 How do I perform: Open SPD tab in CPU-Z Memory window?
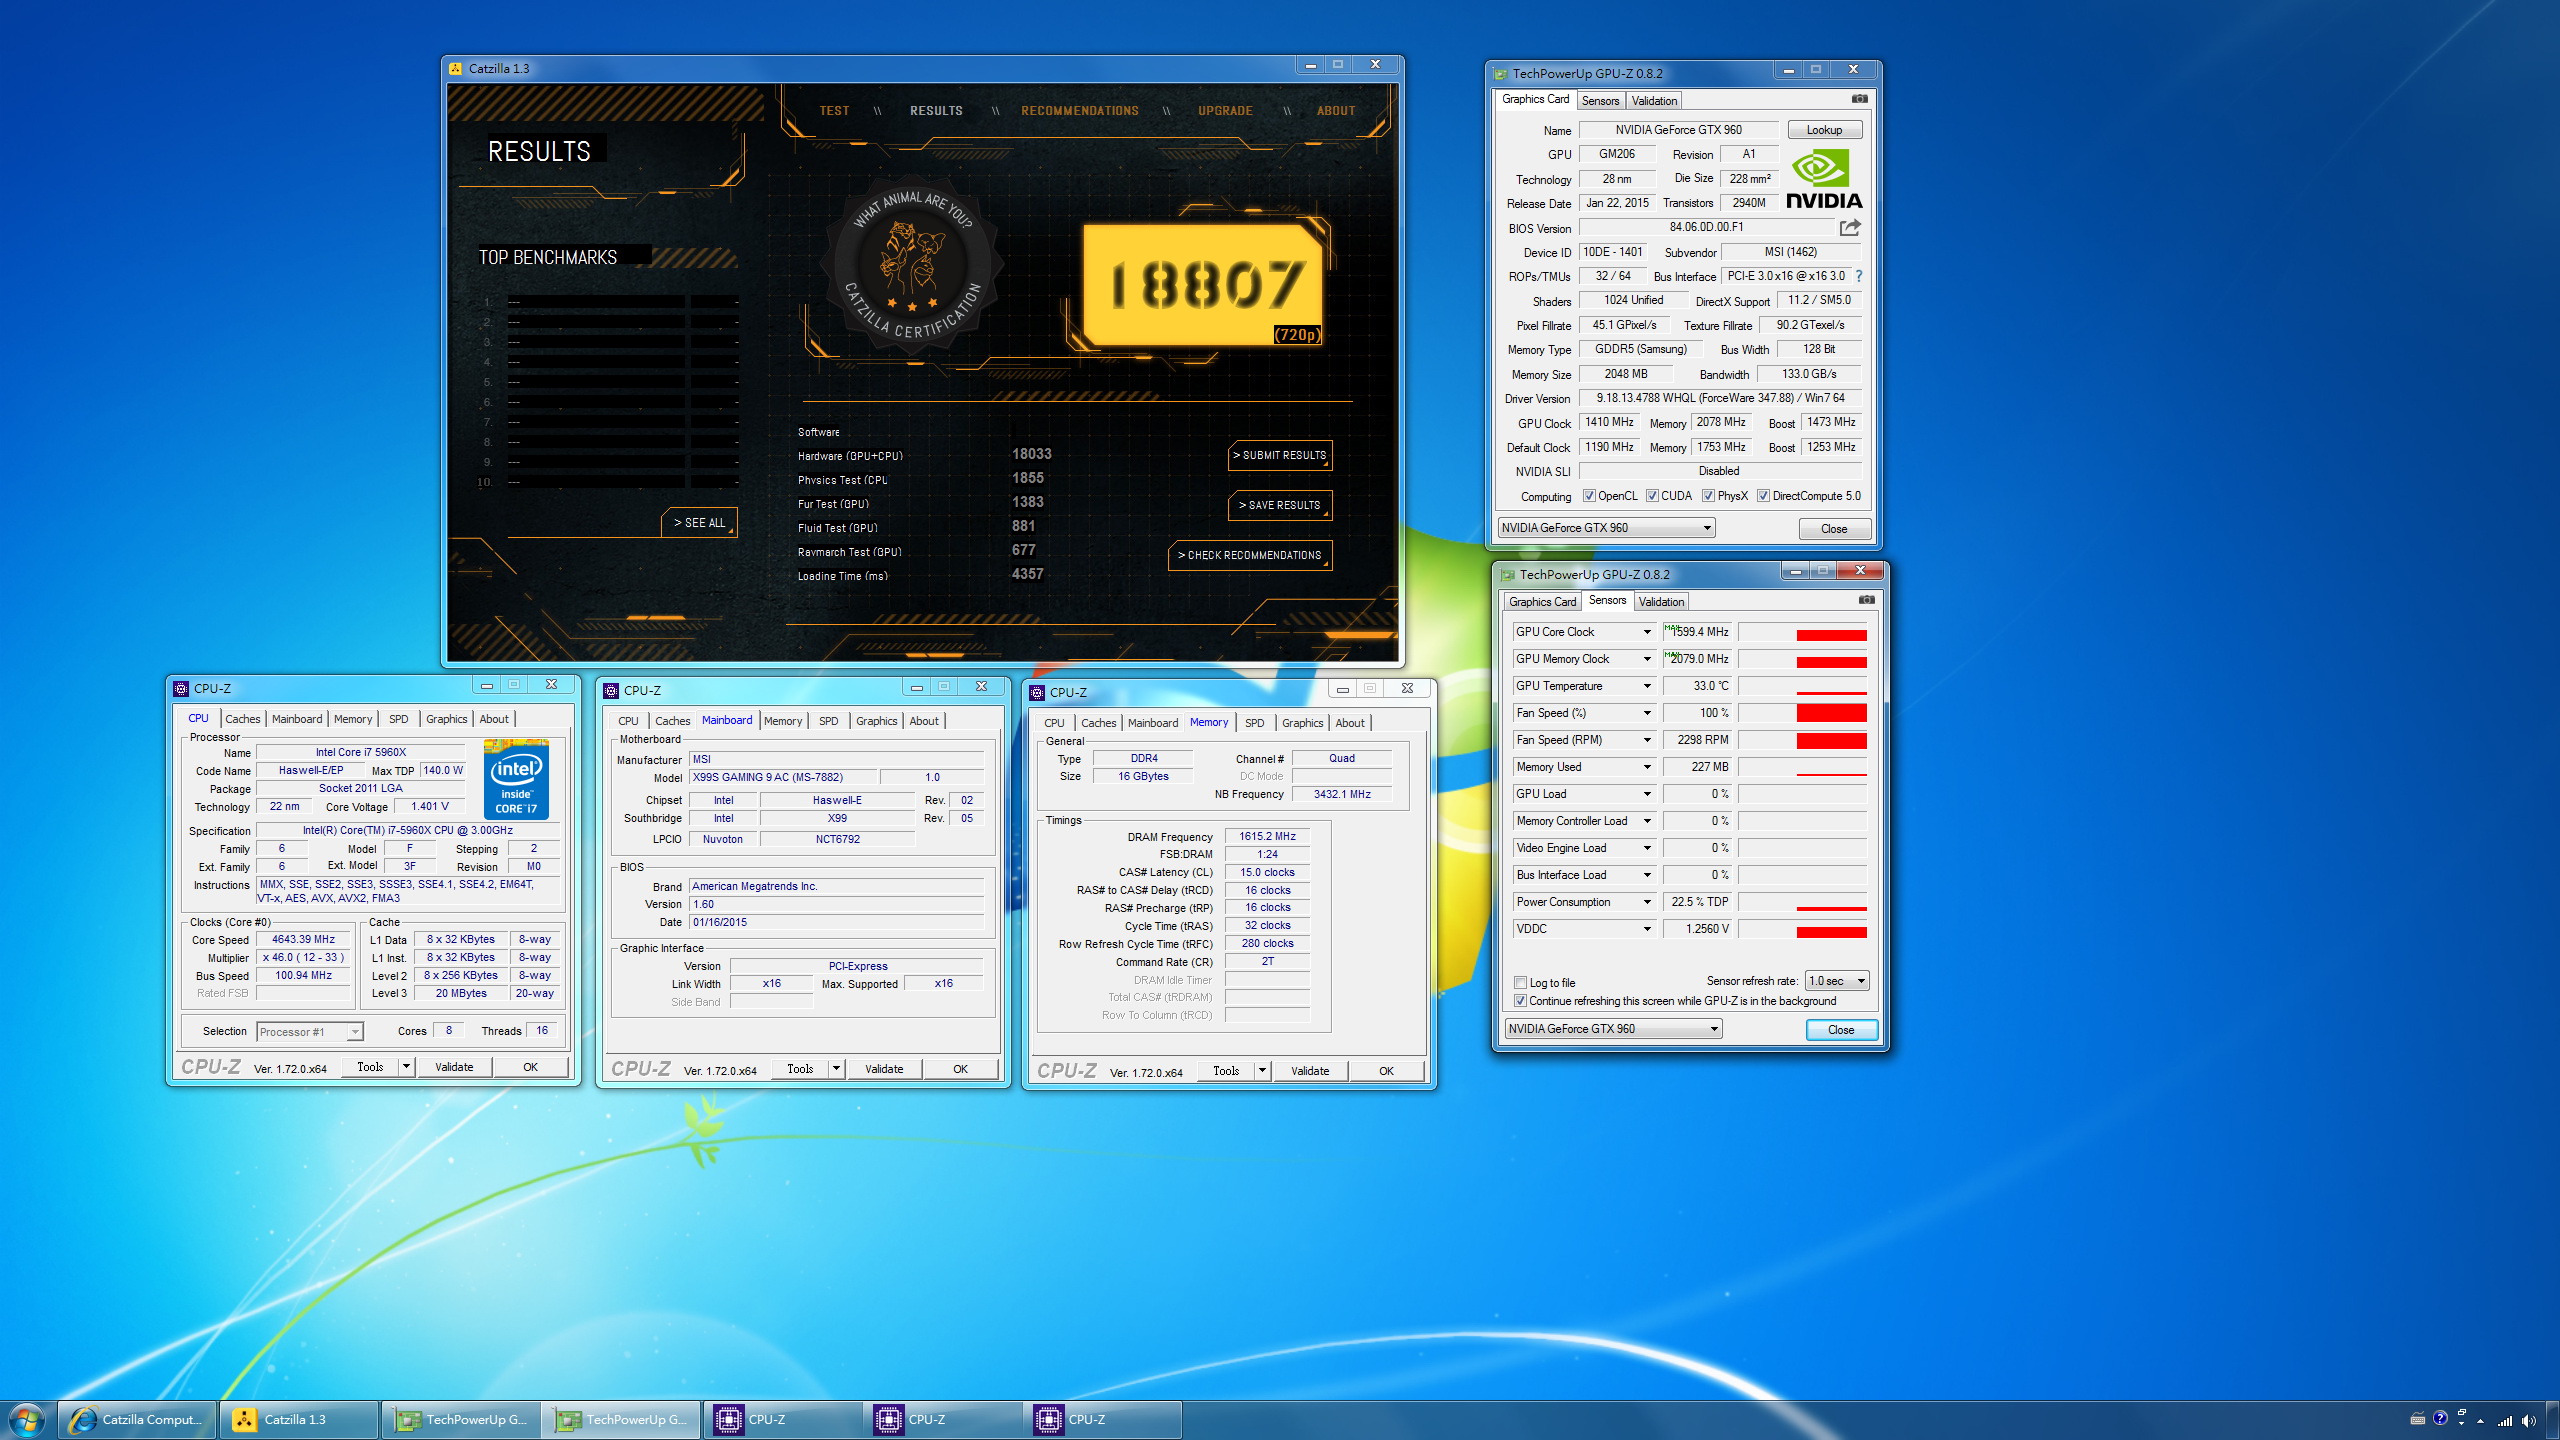coord(1254,723)
